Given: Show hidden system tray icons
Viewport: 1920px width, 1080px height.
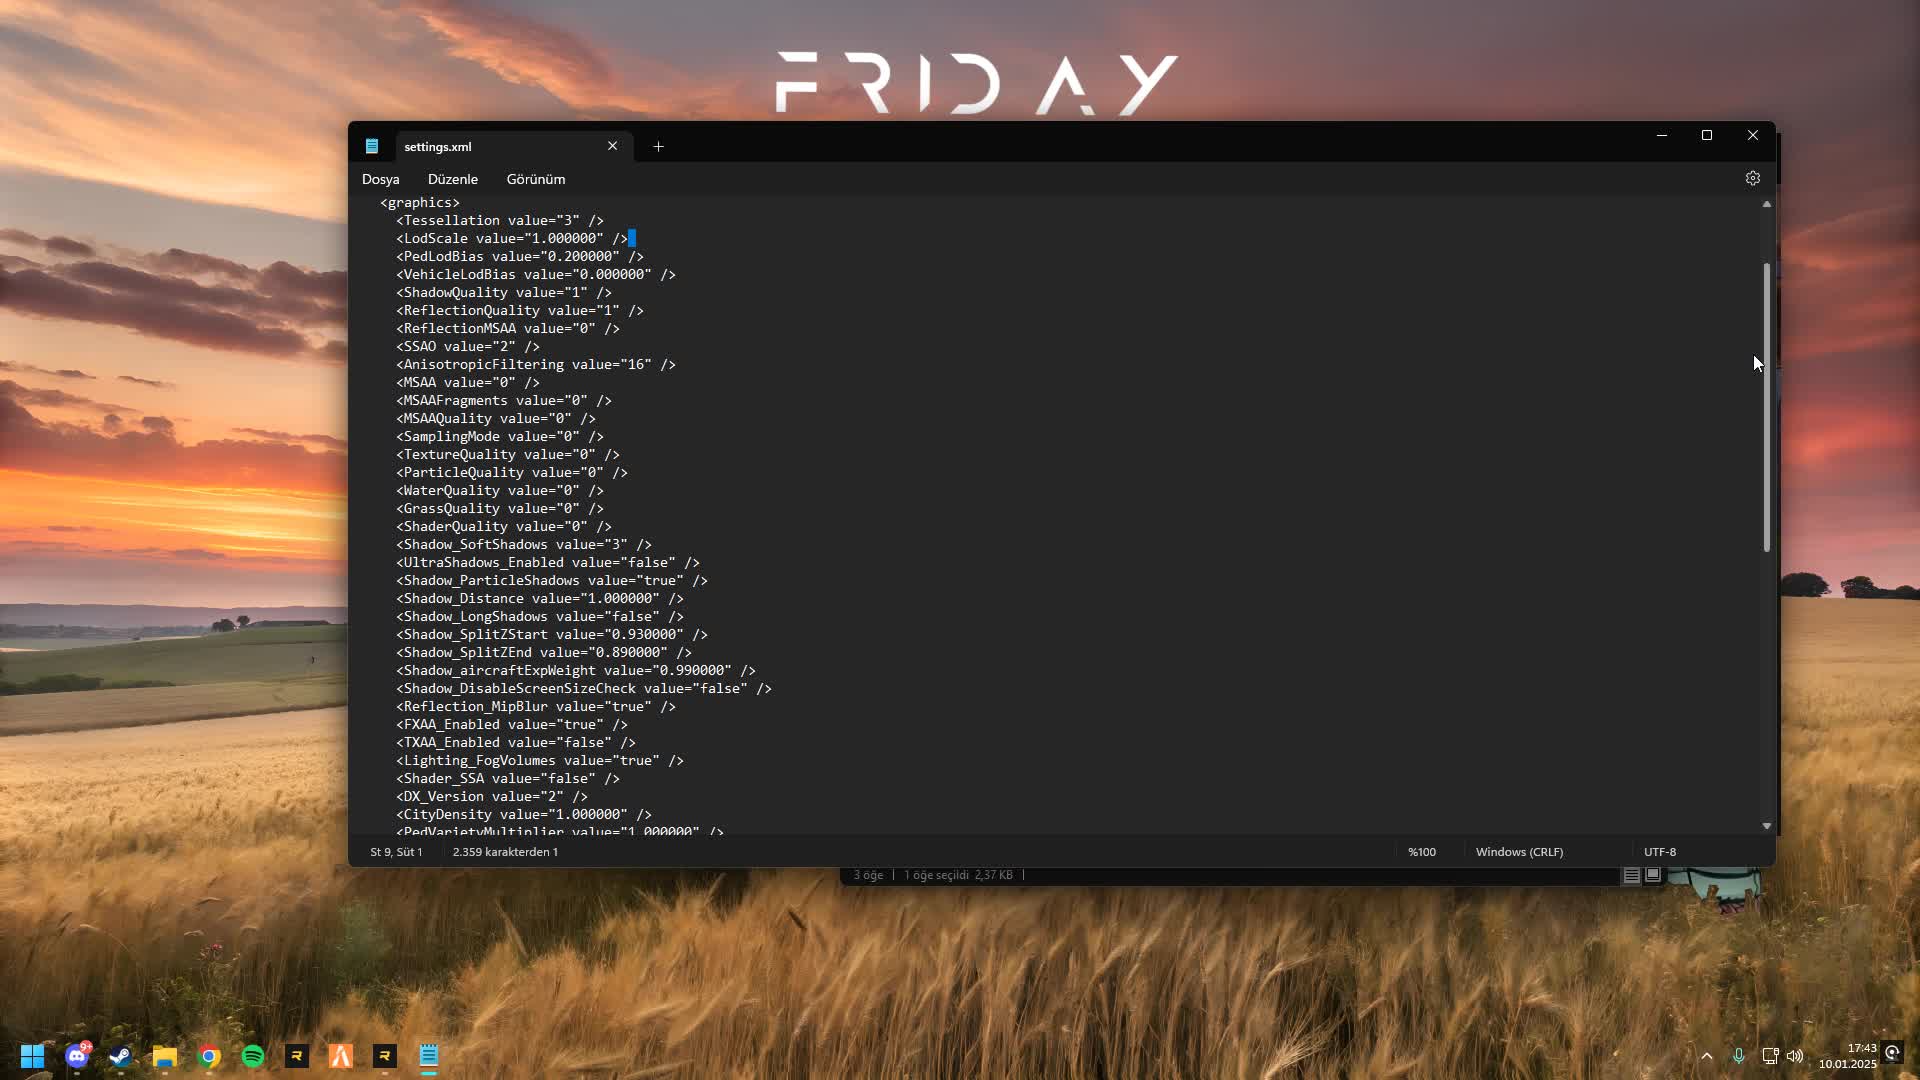Looking at the screenshot, I should point(1706,1056).
